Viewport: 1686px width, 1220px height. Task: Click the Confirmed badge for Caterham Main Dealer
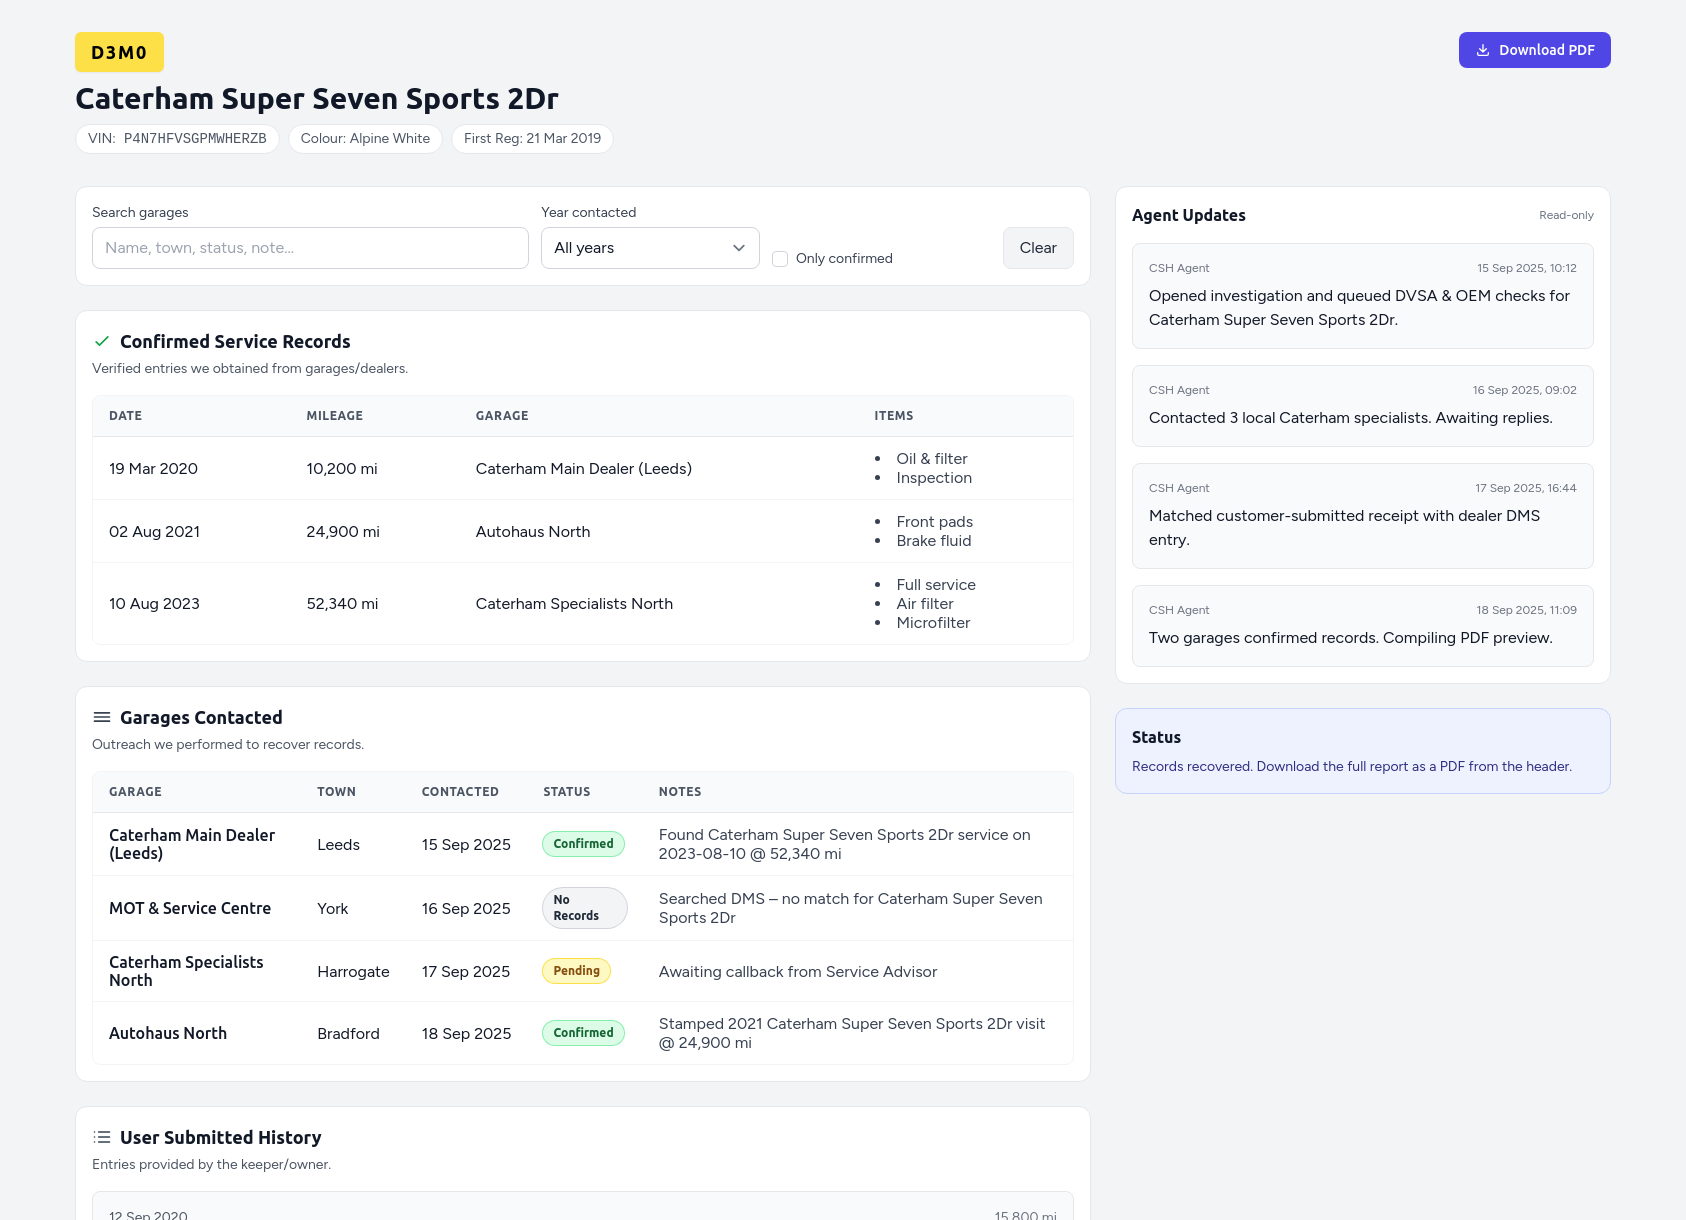point(583,844)
